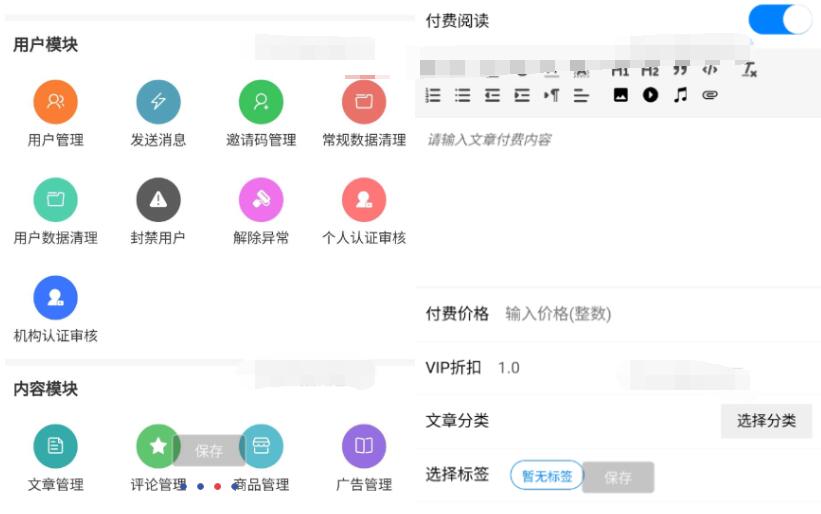Open 文章管理 article management

tap(55, 447)
